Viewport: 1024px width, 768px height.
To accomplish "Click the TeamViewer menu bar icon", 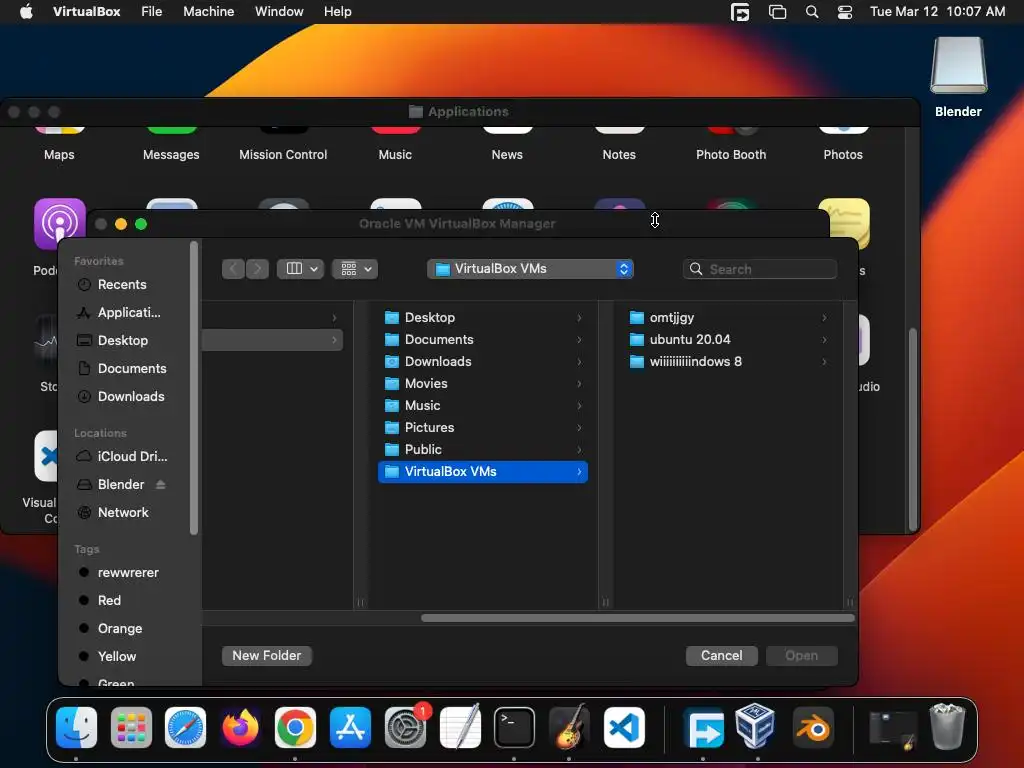I will pyautogui.click(x=740, y=12).
